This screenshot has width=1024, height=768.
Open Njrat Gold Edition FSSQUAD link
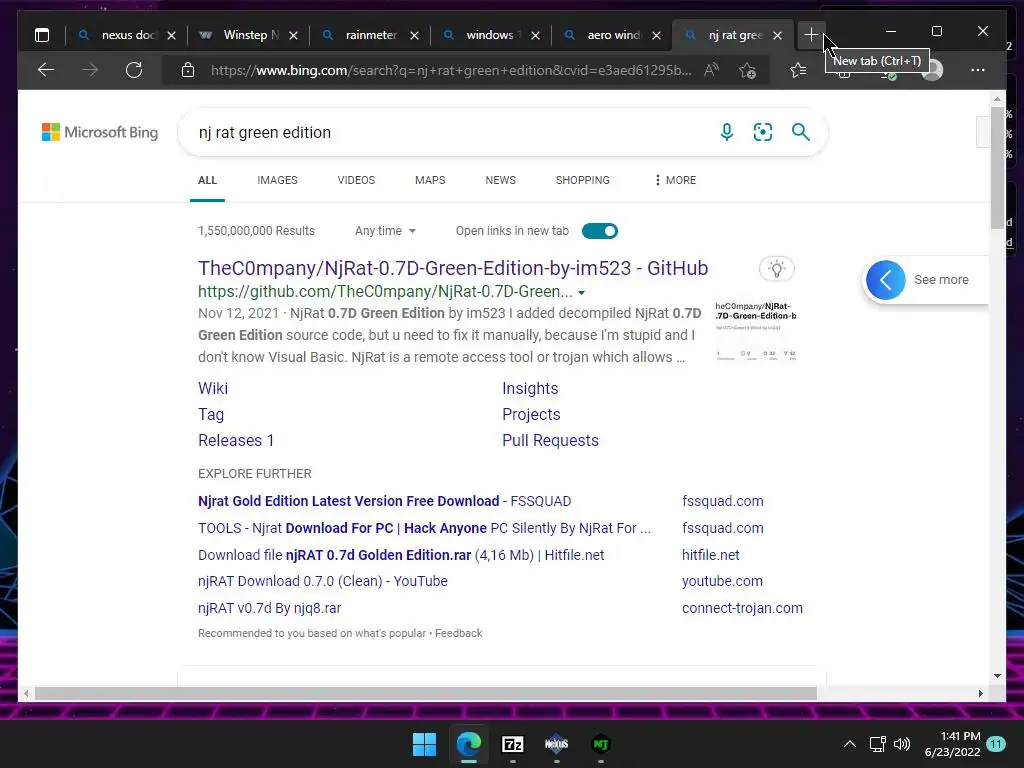pyautogui.click(x=384, y=501)
